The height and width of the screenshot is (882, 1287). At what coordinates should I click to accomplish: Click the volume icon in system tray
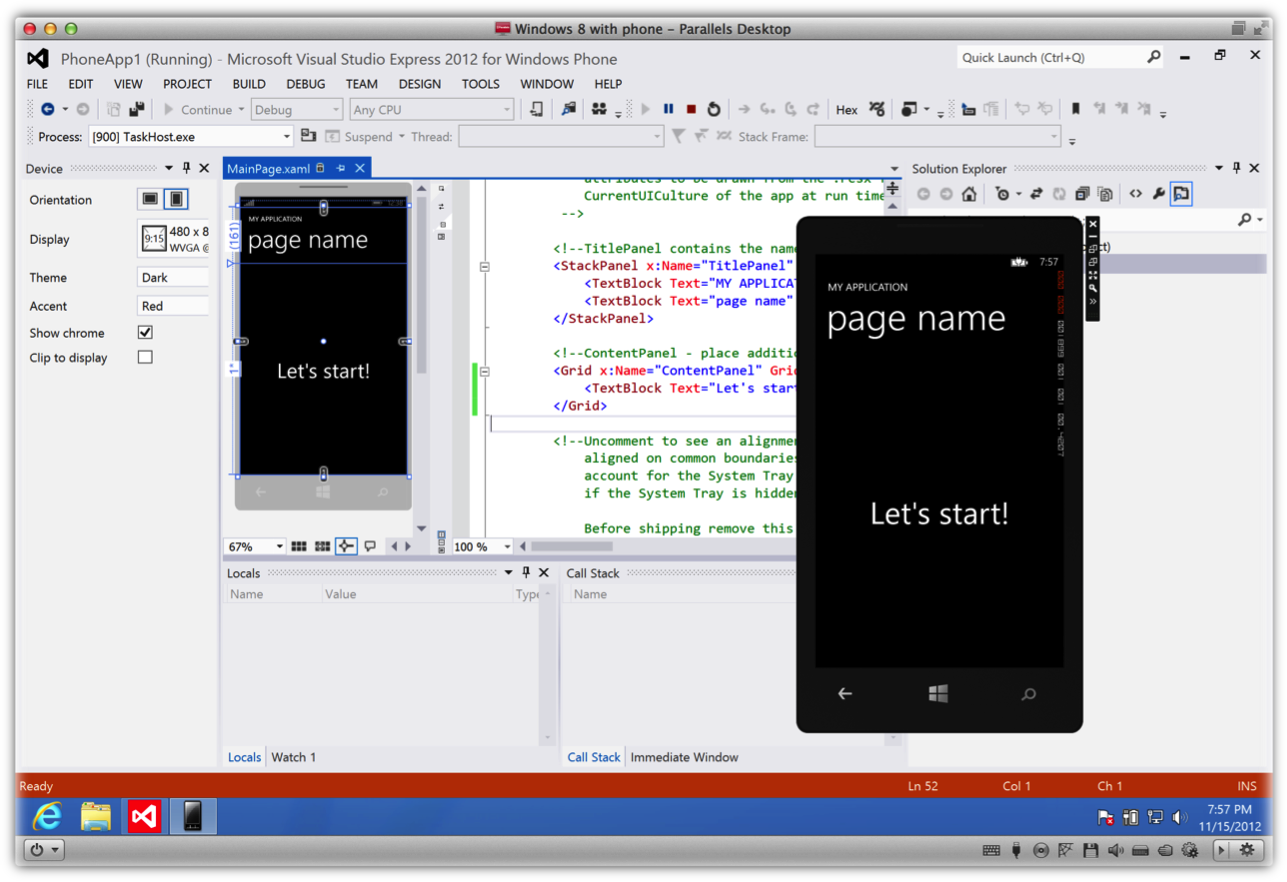point(1180,817)
